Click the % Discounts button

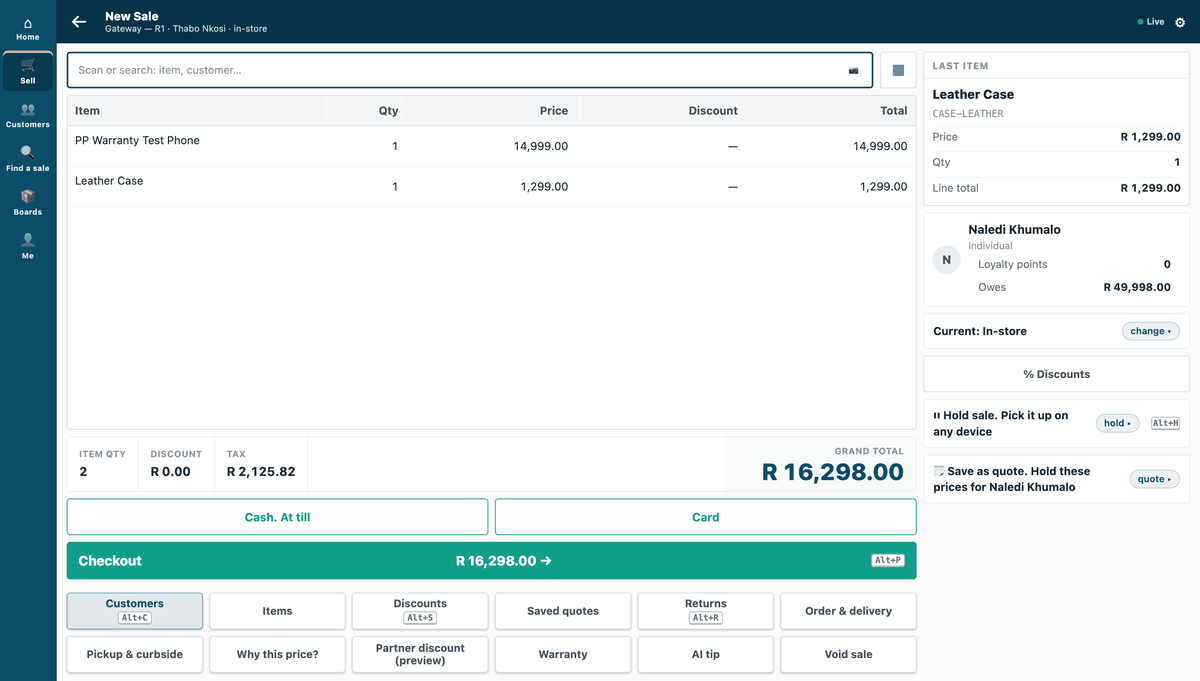pyautogui.click(x=1057, y=374)
